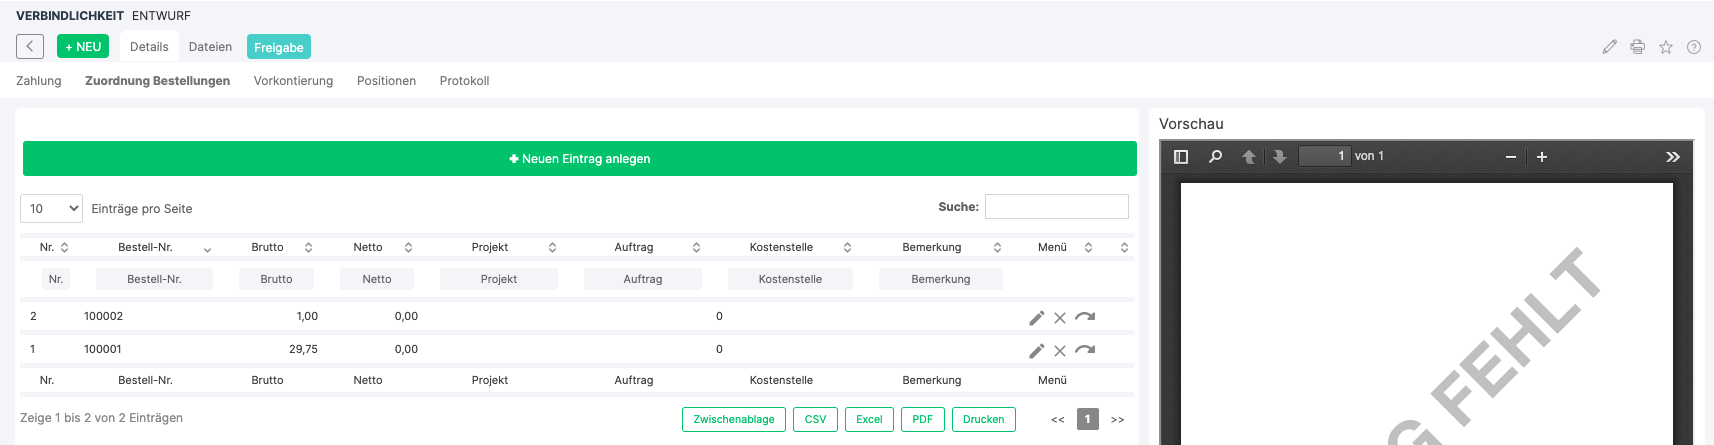This screenshot has width=1714, height=445.
Task: Edit order row 100002 with pencil
Action: pos(1036,318)
